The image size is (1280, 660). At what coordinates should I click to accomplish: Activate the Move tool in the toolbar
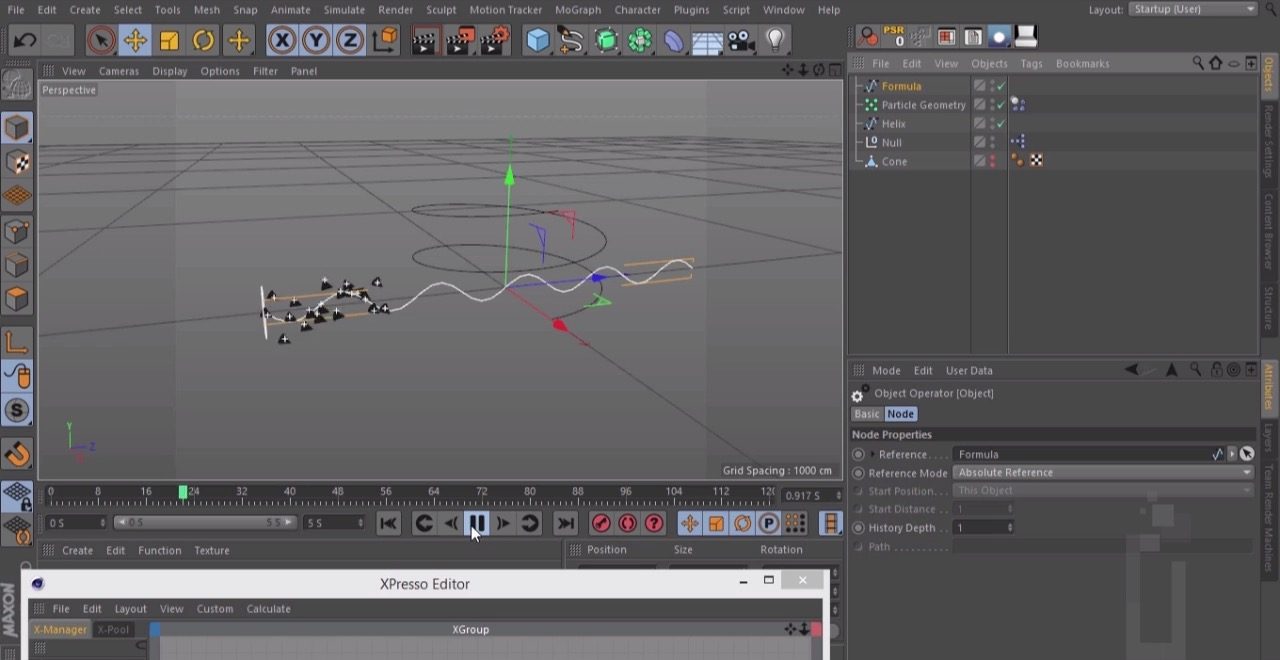pos(135,41)
